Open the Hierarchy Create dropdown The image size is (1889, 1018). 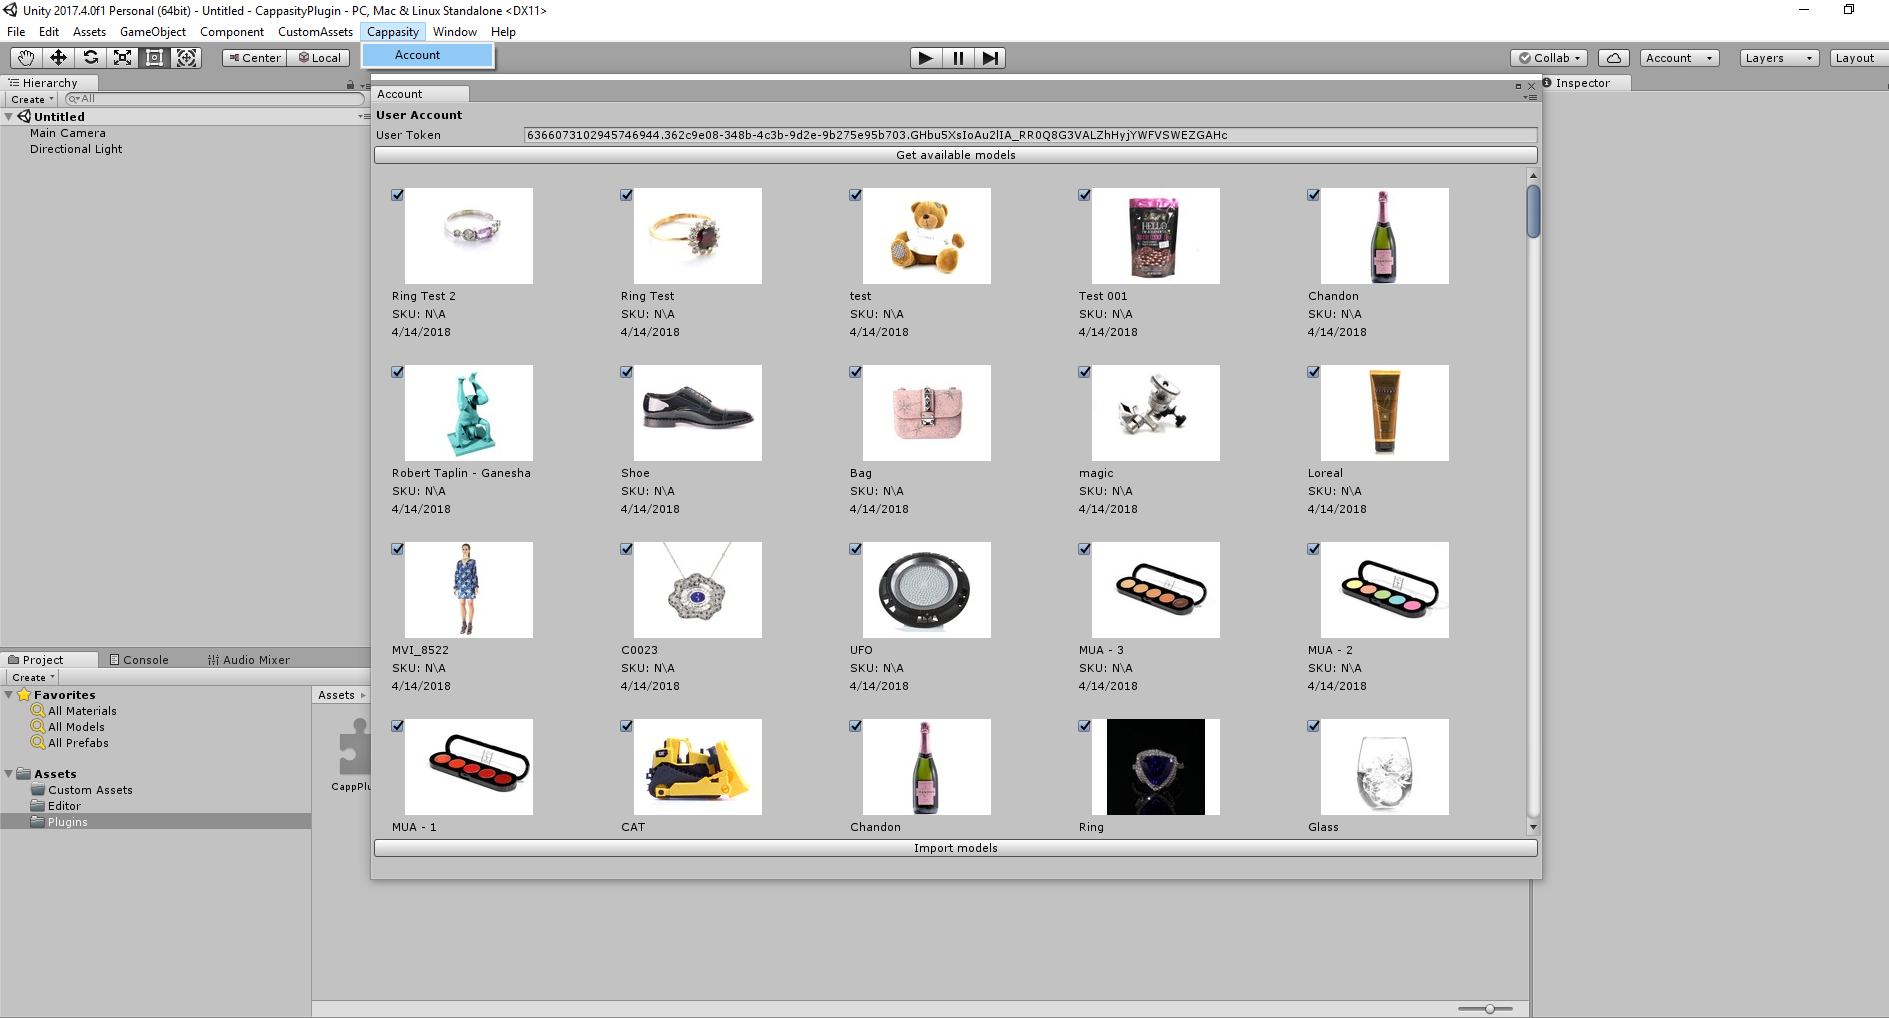pyautogui.click(x=32, y=99)
